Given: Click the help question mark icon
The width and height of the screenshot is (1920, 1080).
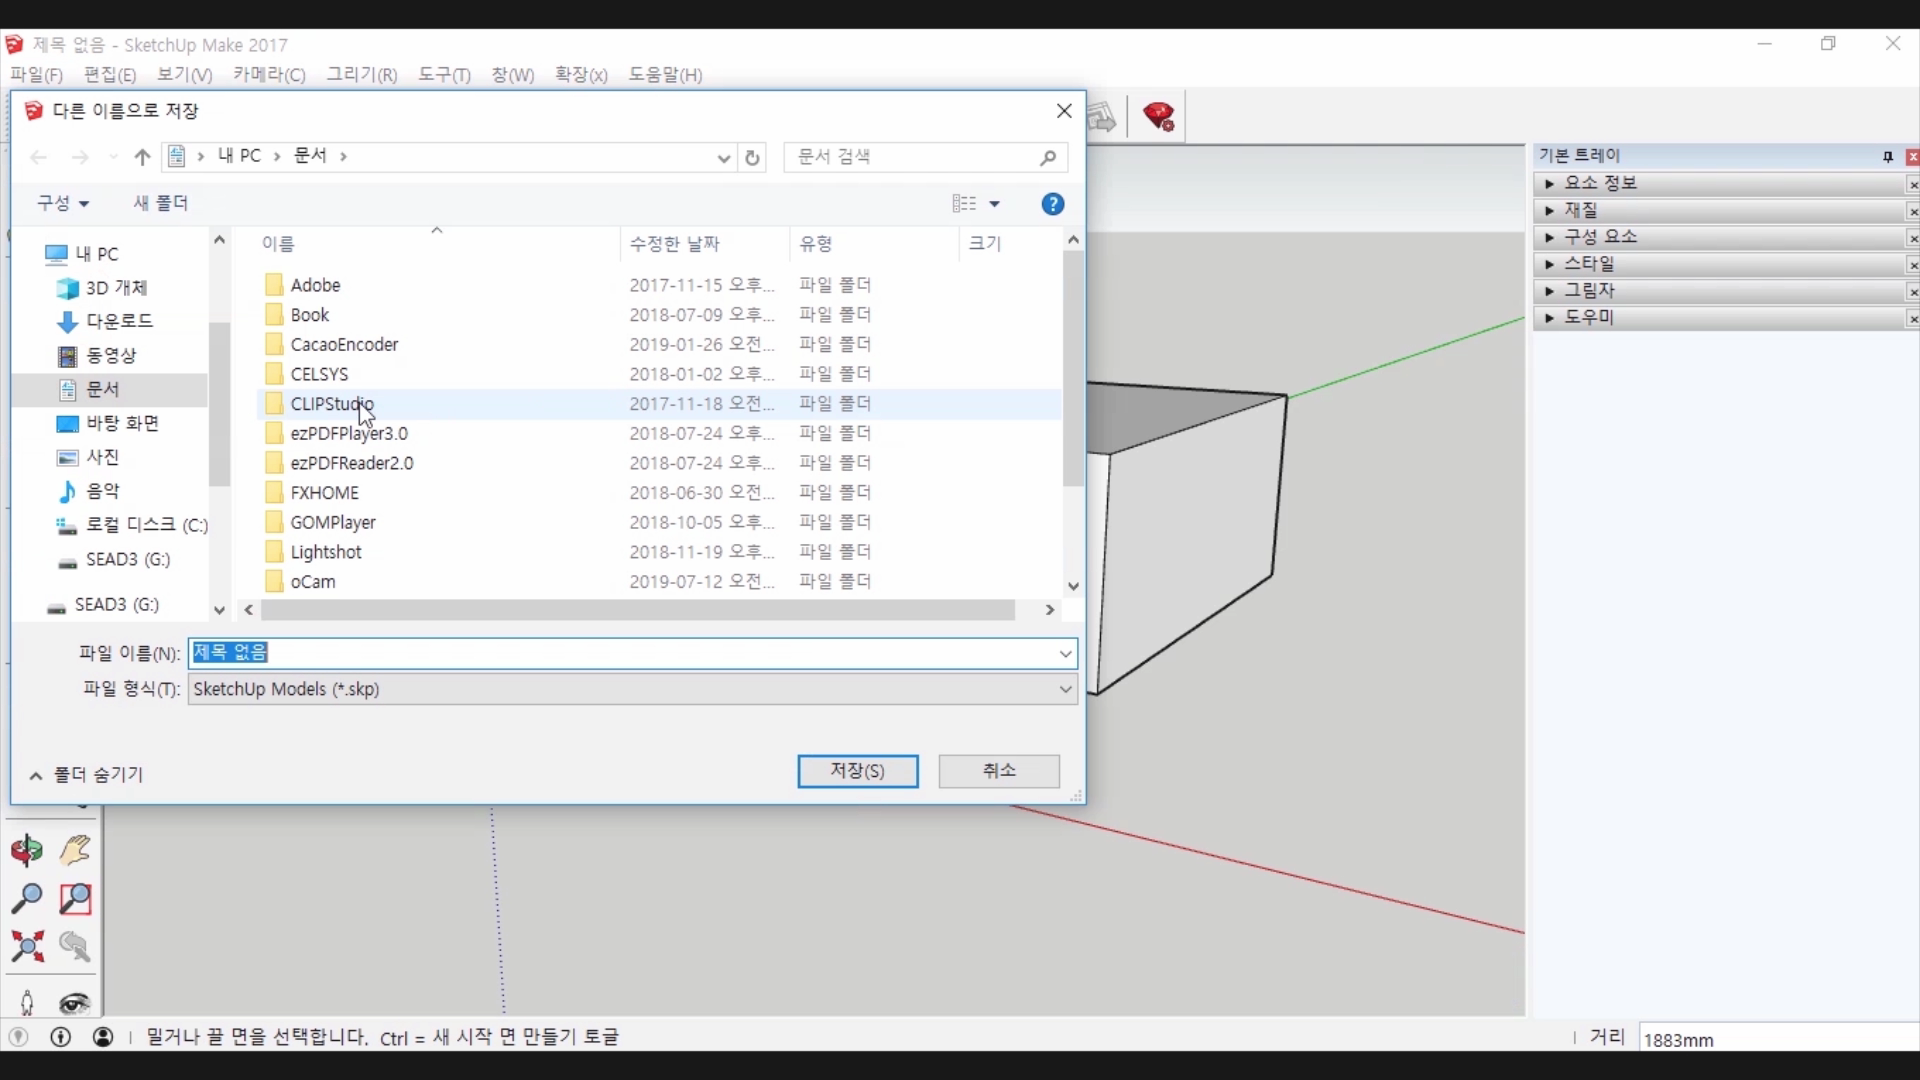Looking at the screenshot, I should point(1052,204).
